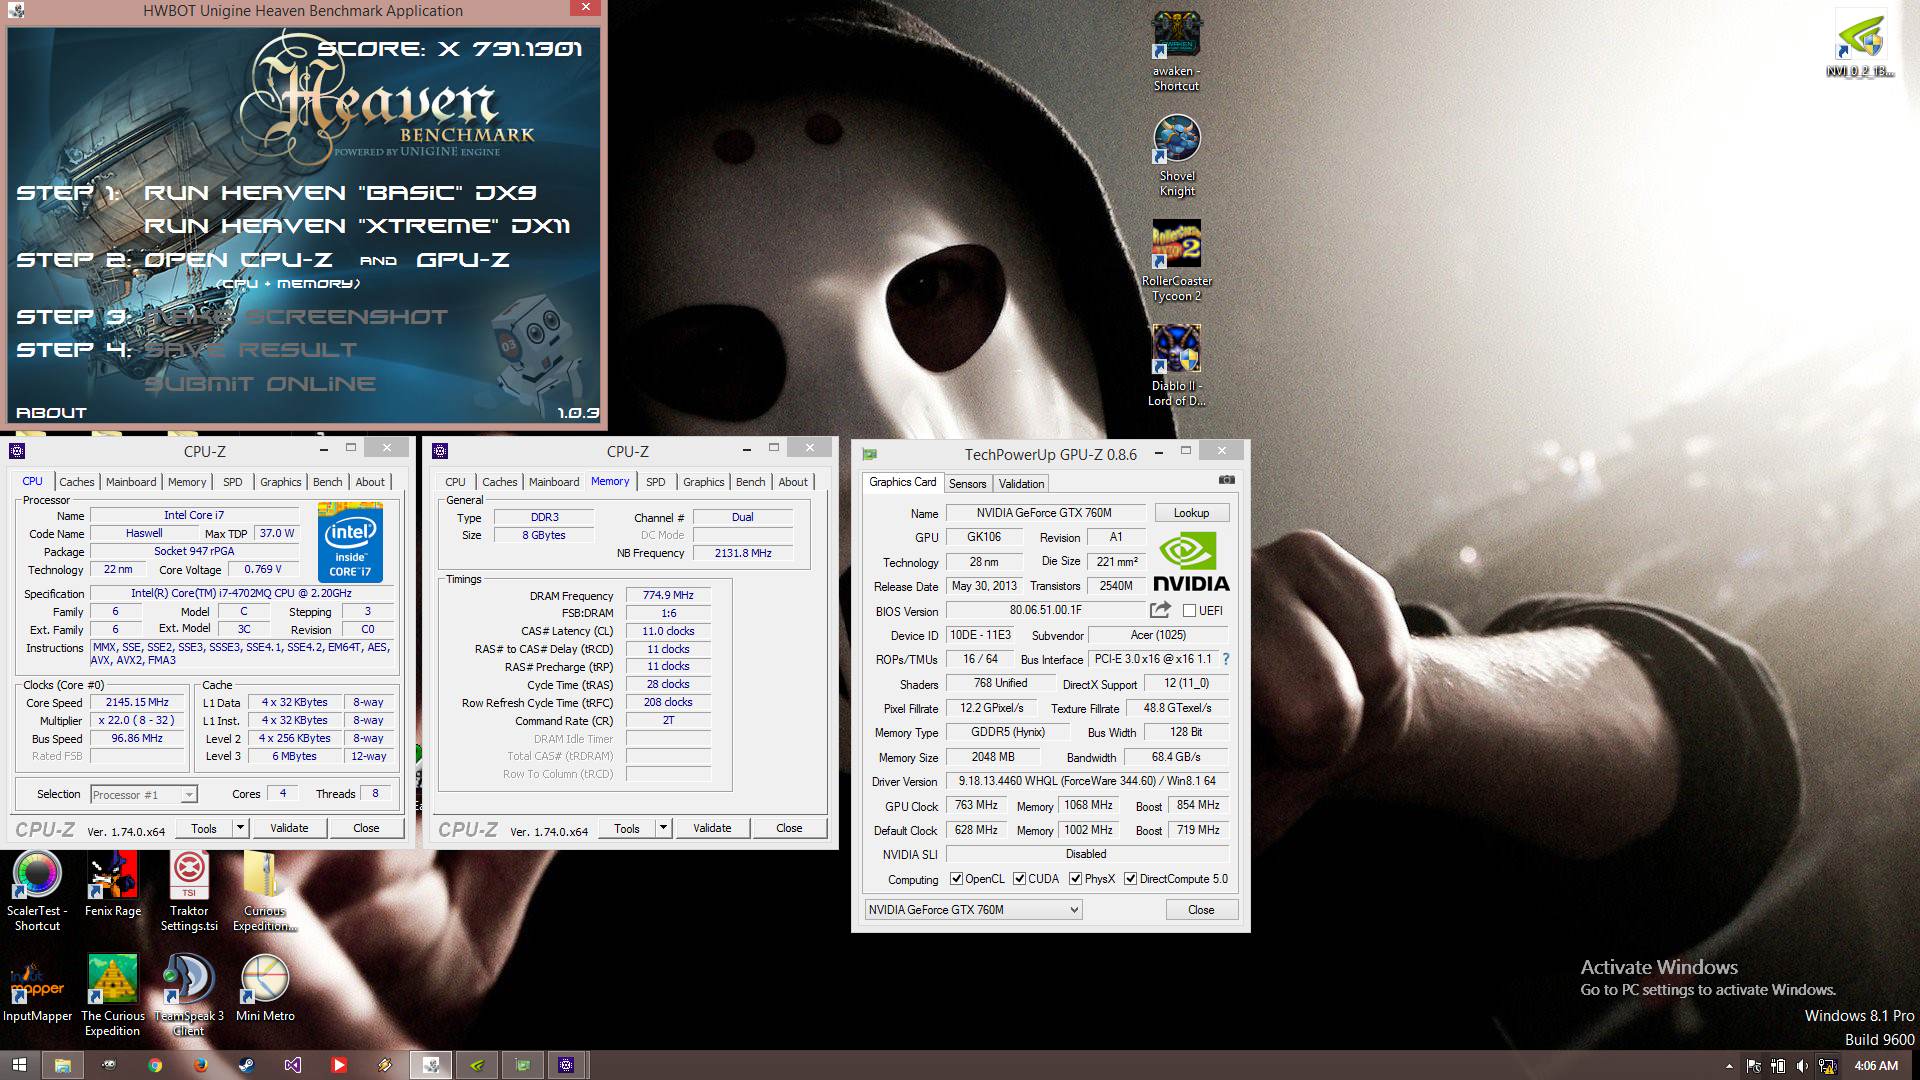Screen dimensions: 1920x1080
Task: Click the network warning tray icon
Action: pos(1827,1066)
